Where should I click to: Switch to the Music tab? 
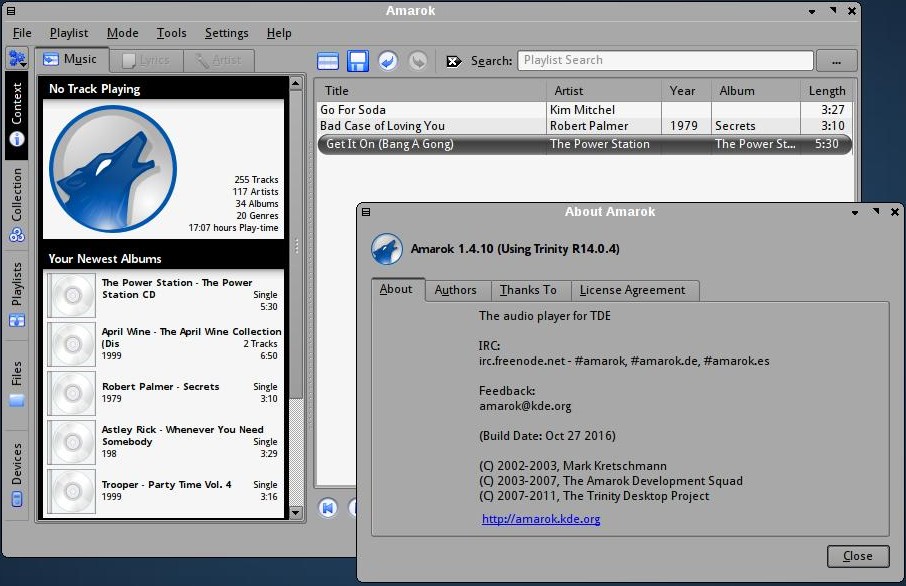click(x=71, y=59)
